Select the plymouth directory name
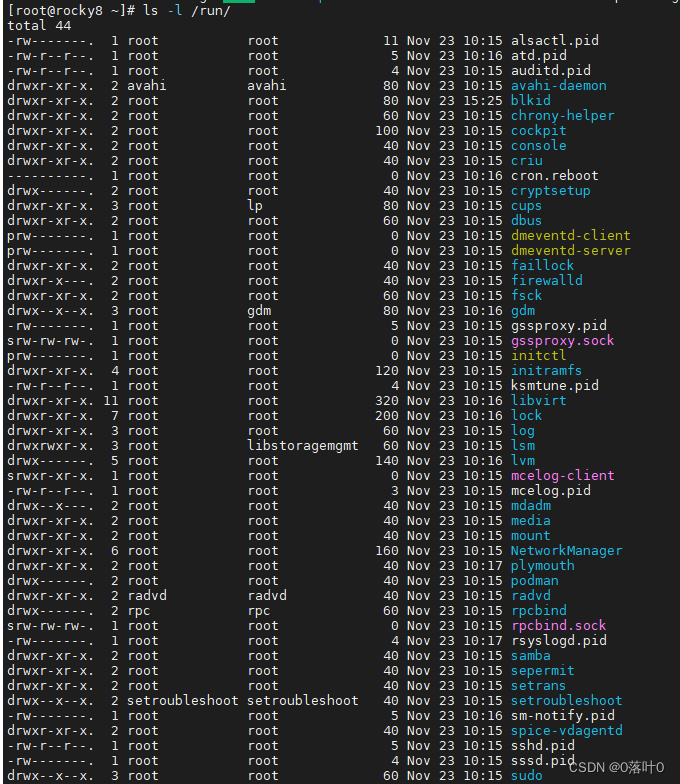 [x=542, y=566]
